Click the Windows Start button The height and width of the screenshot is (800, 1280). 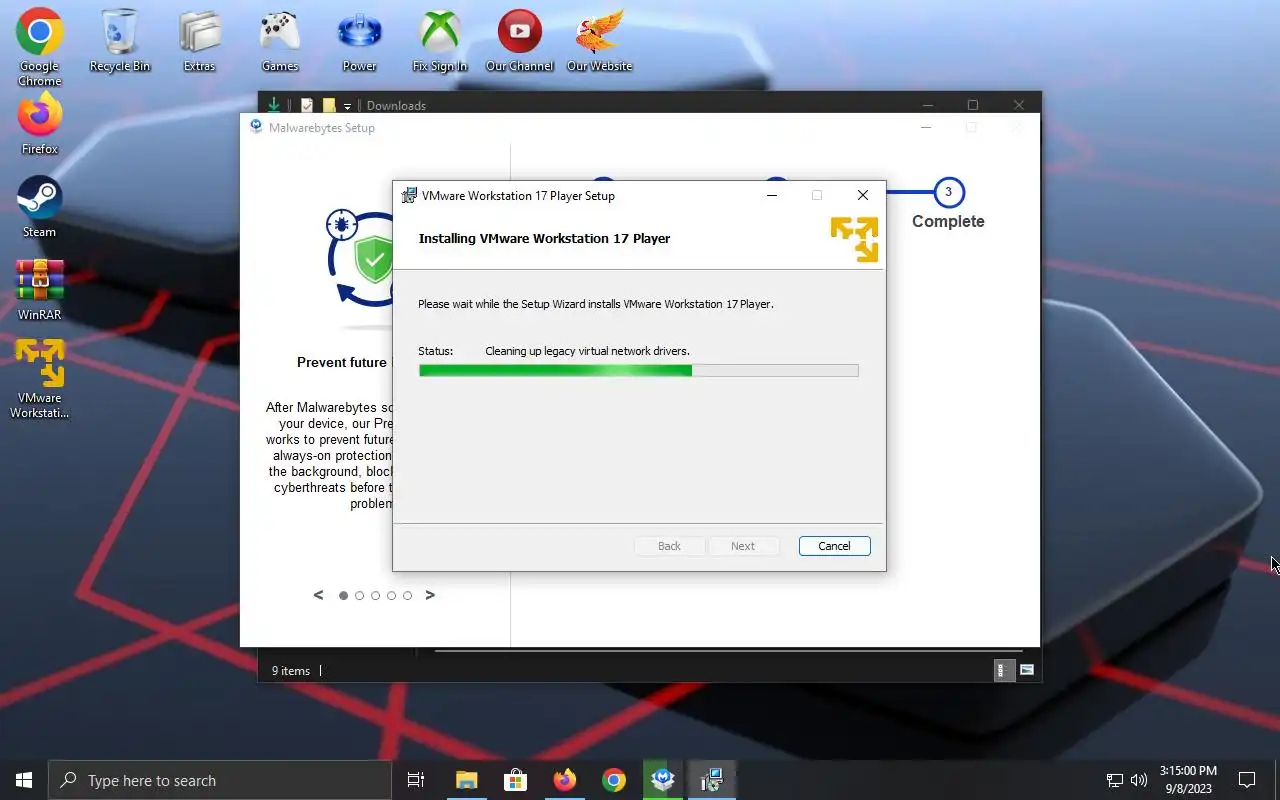click(x=24, y=780)
